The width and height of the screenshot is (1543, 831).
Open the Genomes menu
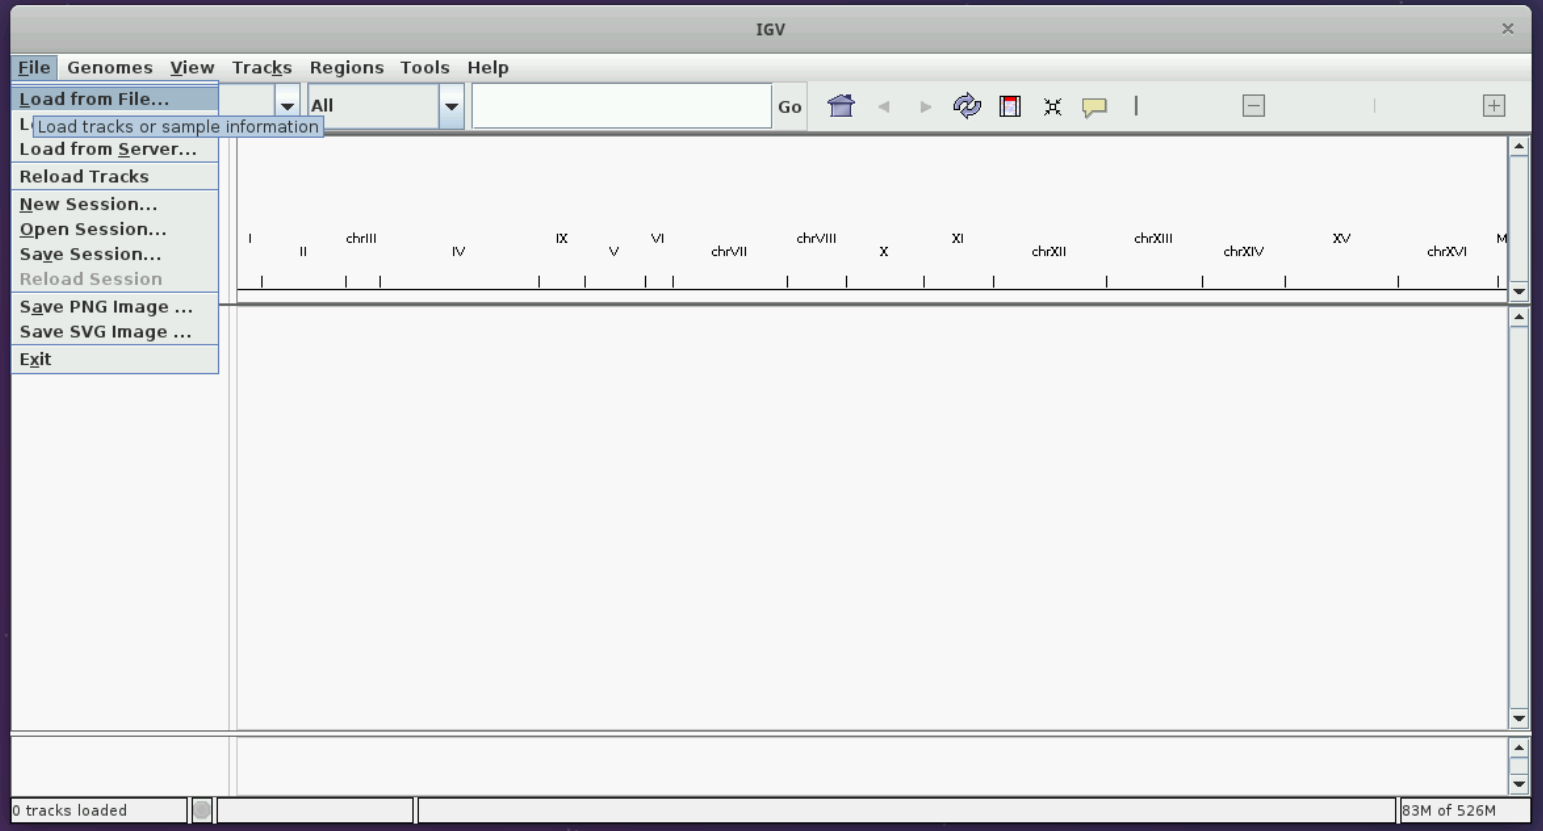110,67
